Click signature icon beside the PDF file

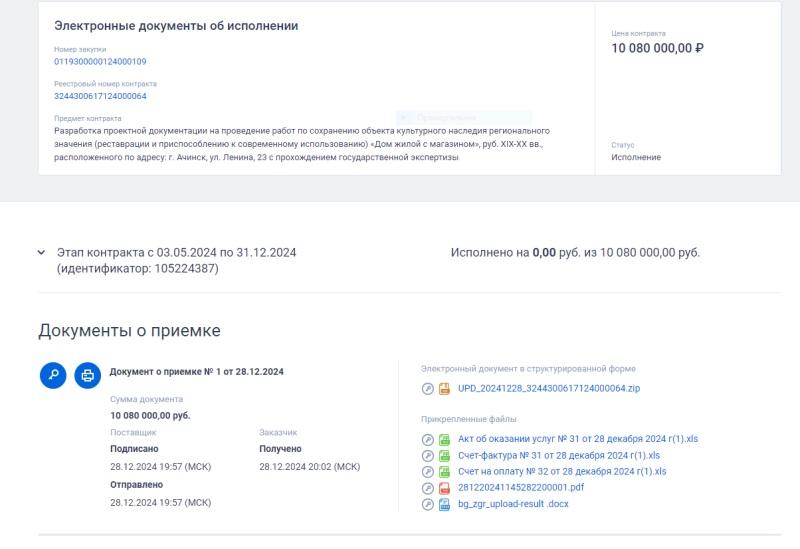[428, 488]
